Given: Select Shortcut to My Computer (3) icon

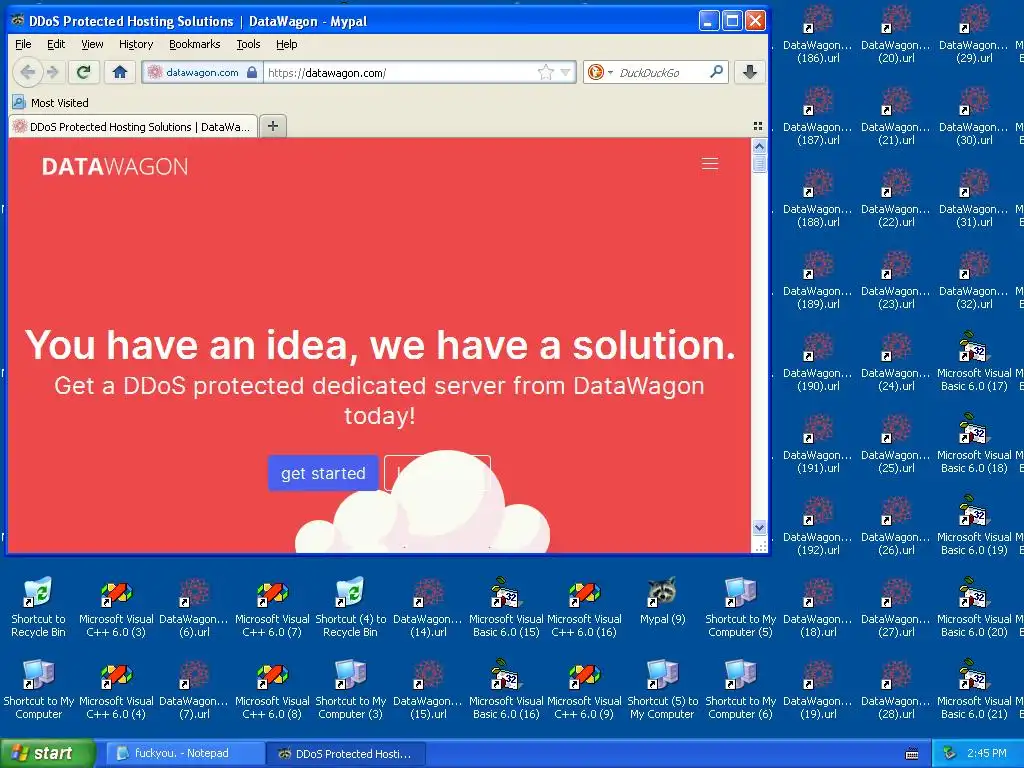Looking at the screenshot, I should point(351,690).
